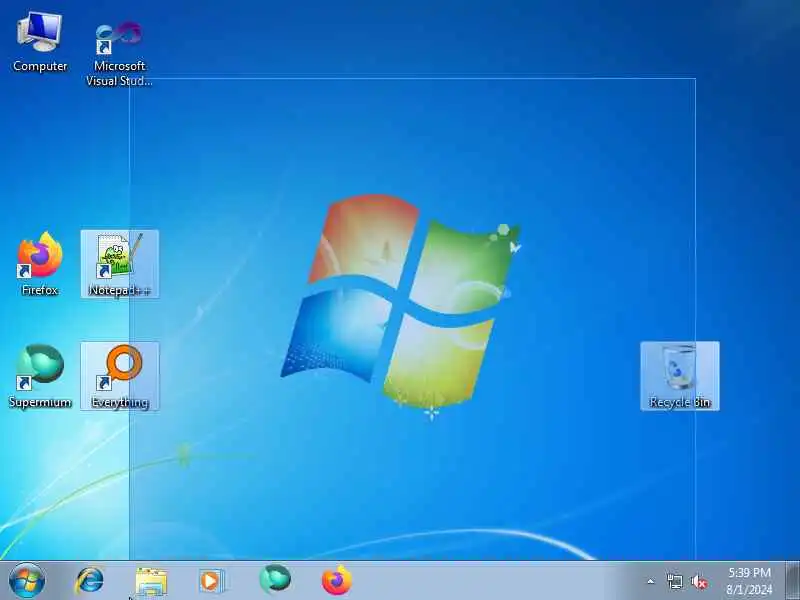Click the "Computer" icon label
Screen dimensions: 800x600
40,66
